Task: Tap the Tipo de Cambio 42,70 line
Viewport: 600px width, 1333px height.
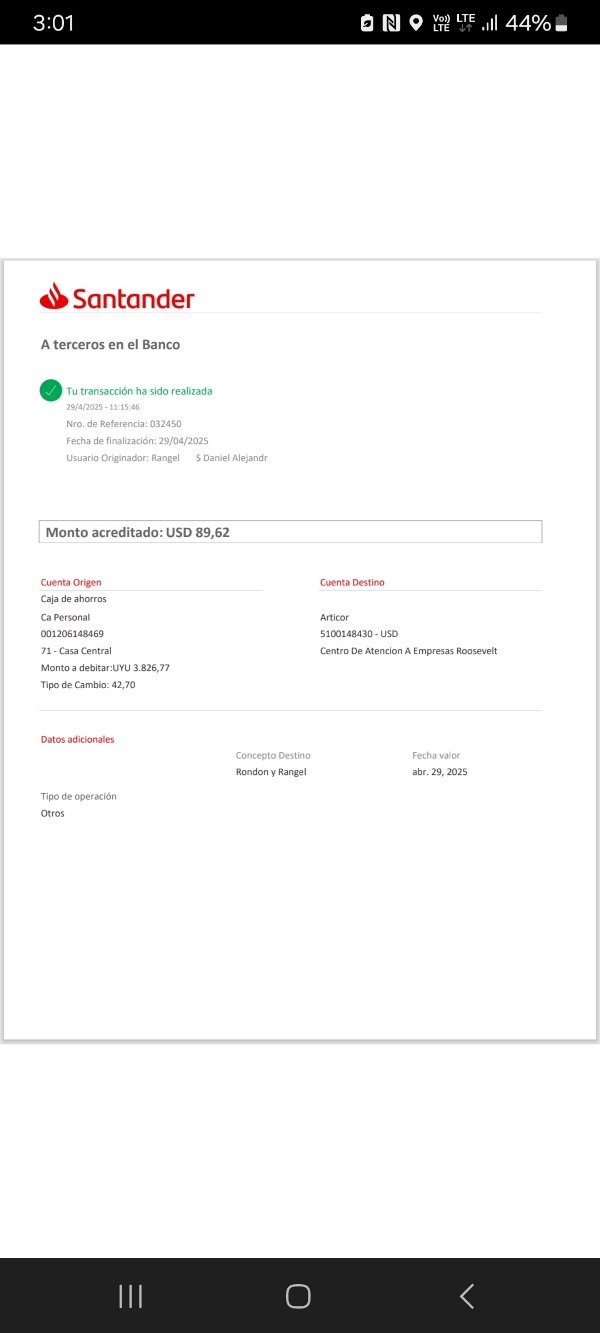Action: [88, 685]
